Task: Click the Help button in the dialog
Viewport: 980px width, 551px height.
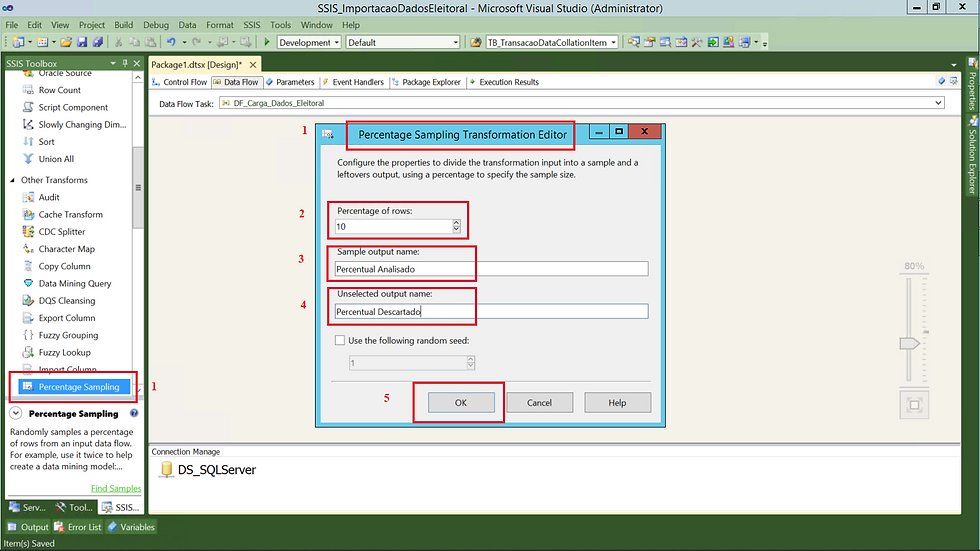Action: (618, 403)
